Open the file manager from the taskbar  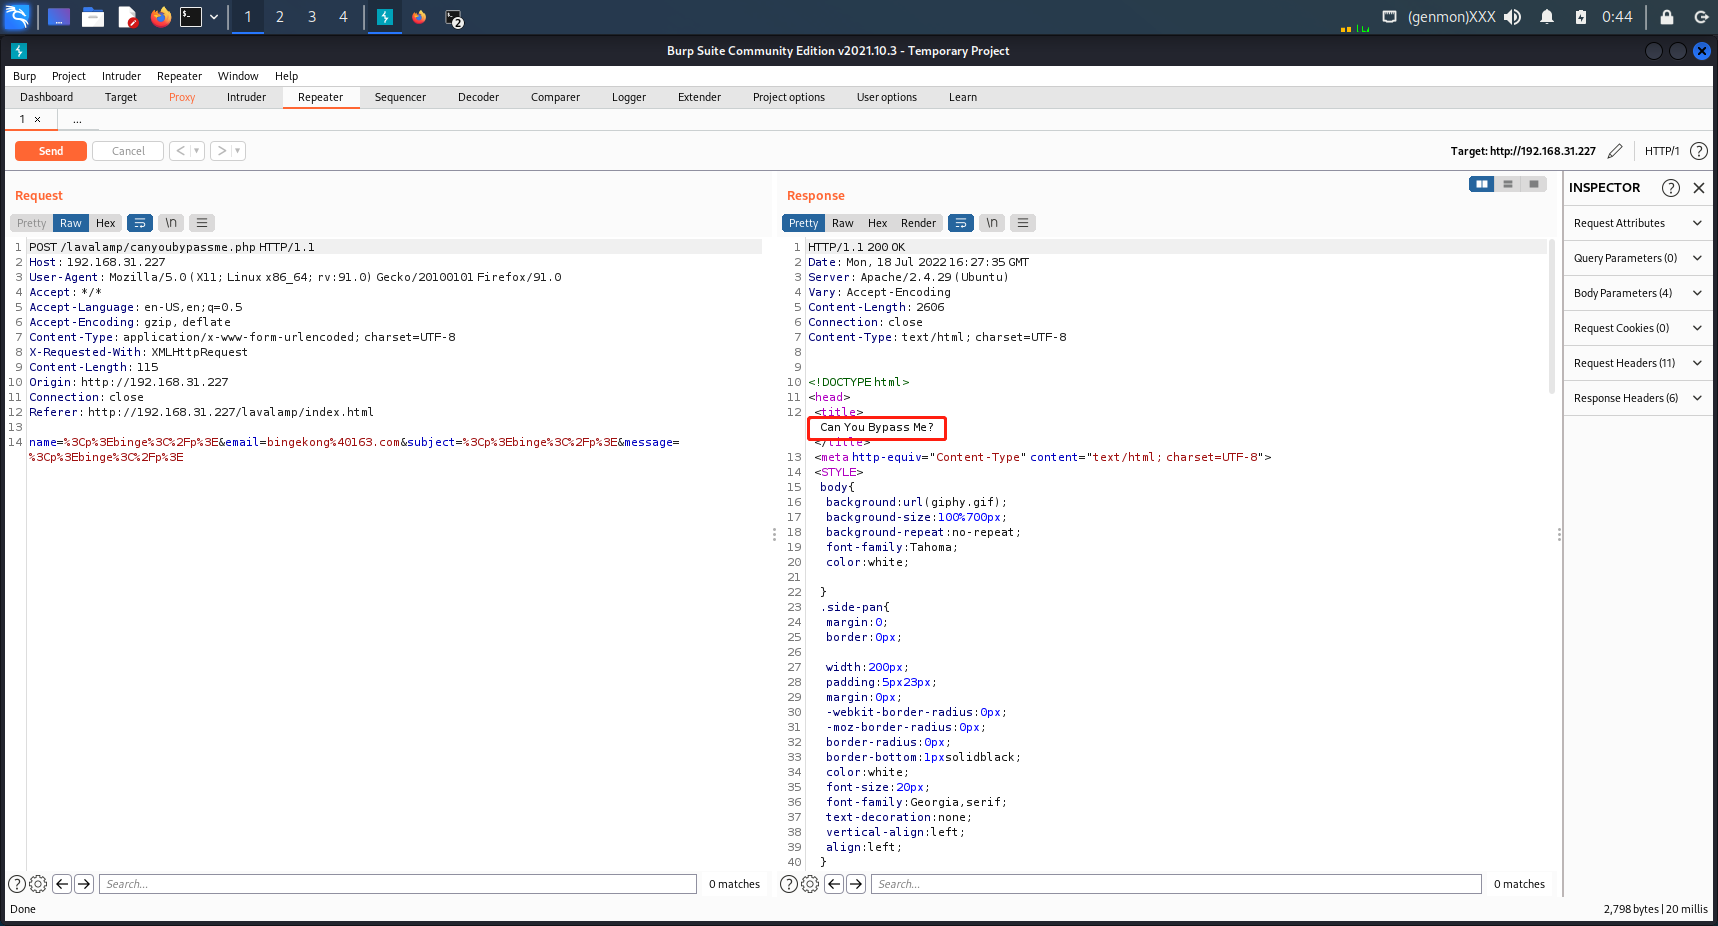pos(93,17)
